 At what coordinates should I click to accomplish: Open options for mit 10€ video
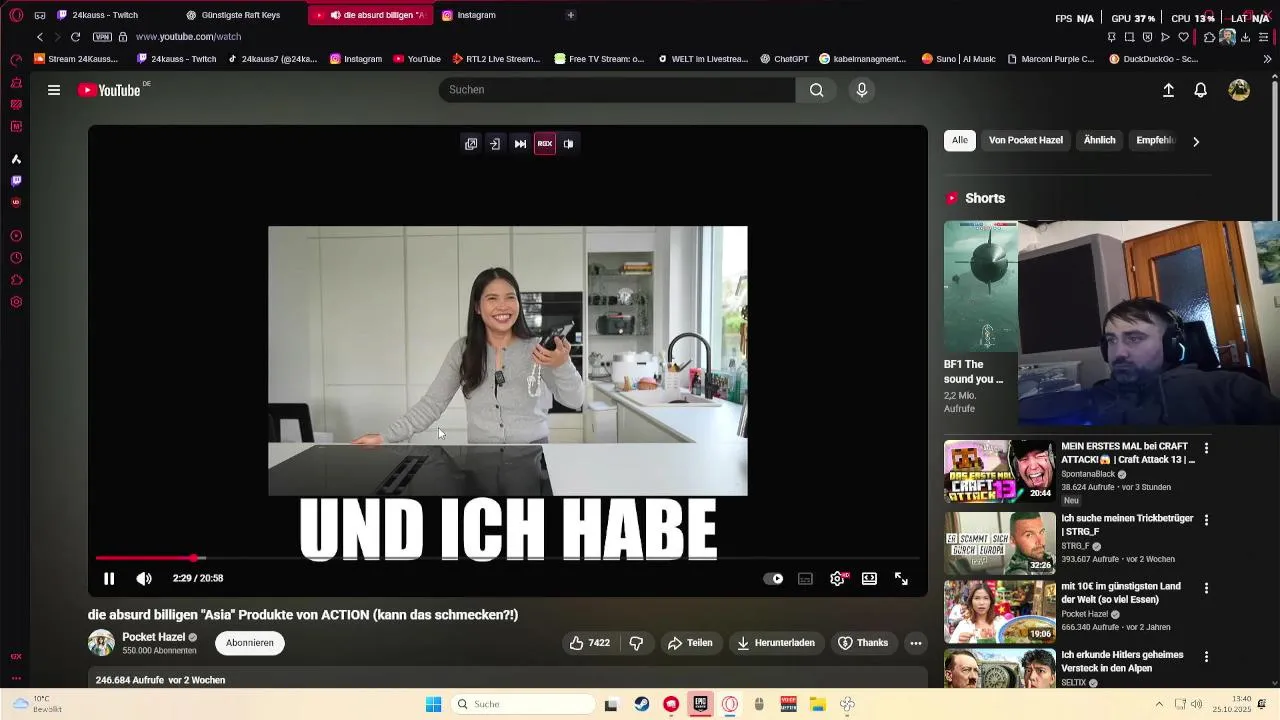point(1206,588)
